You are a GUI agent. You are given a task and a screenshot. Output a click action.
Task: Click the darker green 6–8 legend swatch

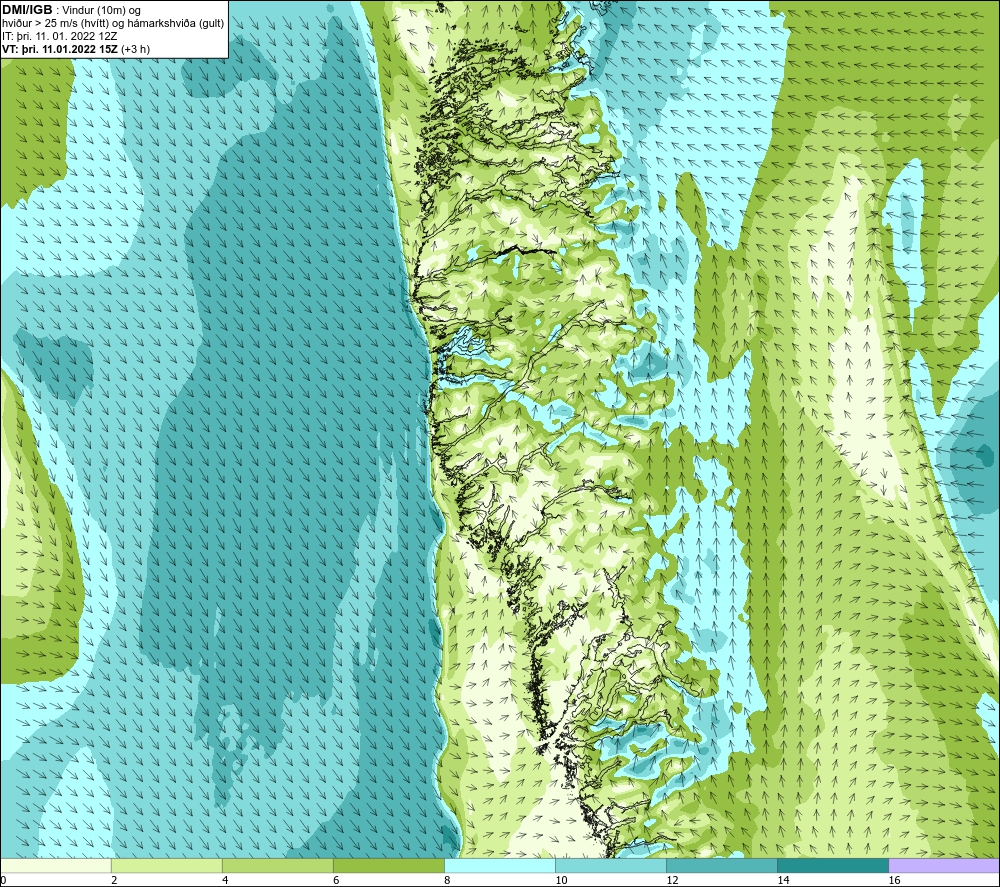pyautogui.click(x=389, y=865)
